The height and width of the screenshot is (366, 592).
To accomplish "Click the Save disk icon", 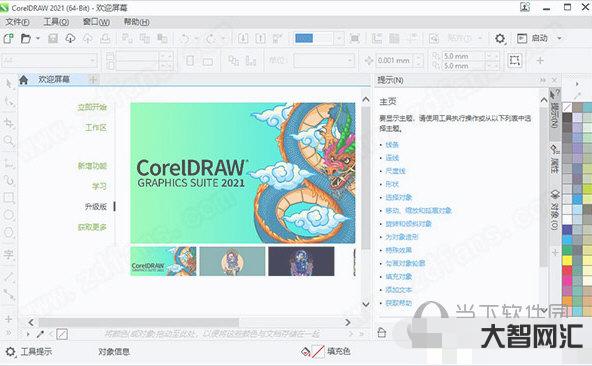I will 53,38.
